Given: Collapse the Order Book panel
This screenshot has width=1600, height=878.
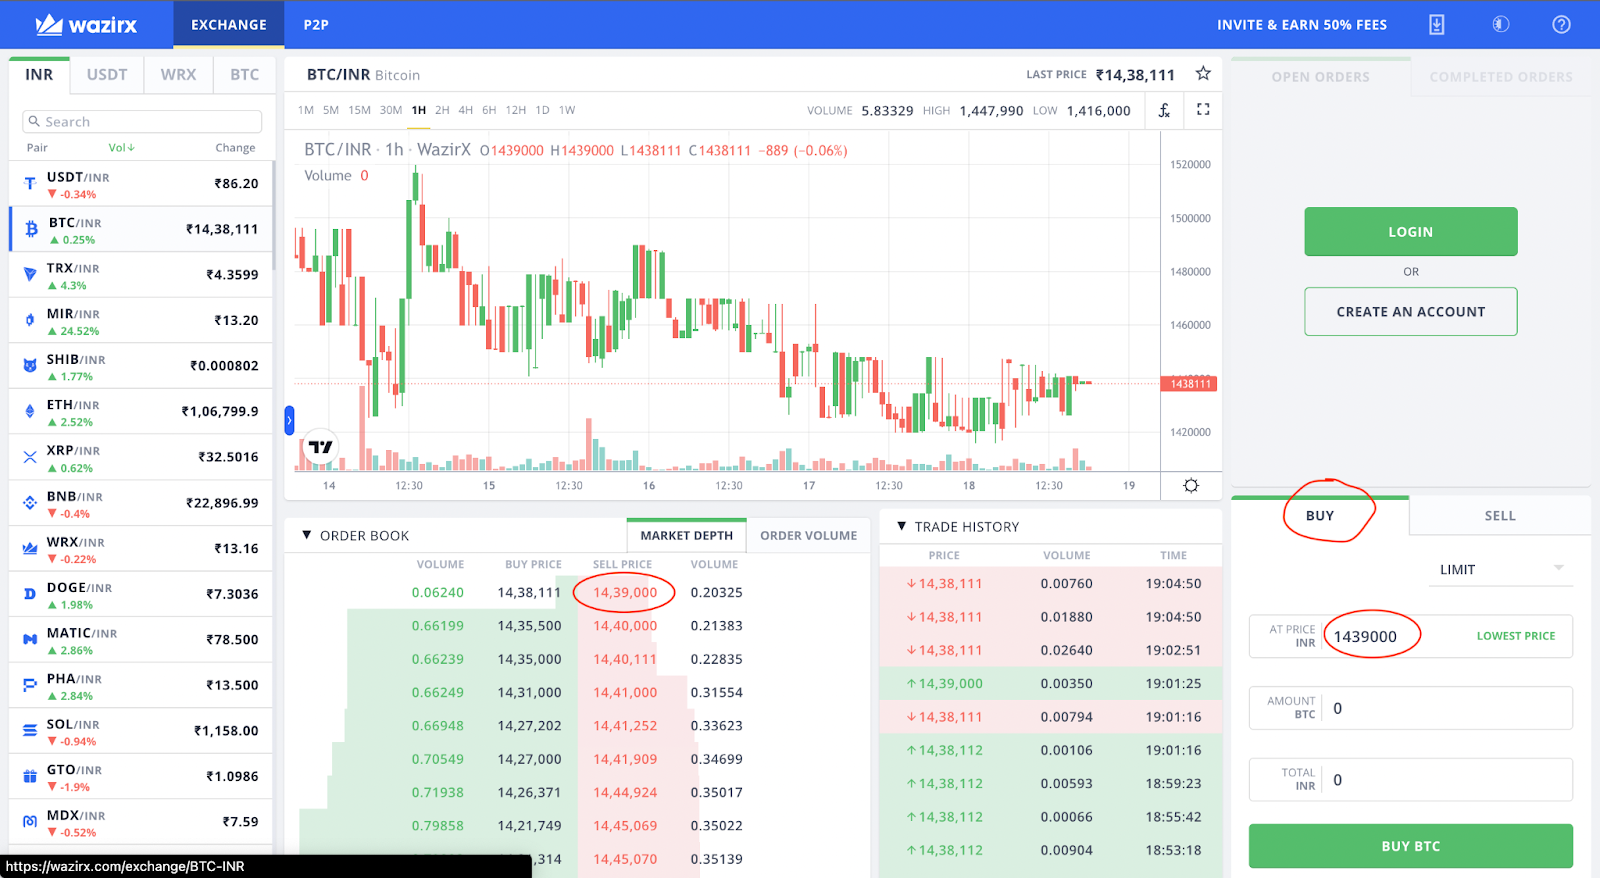Looking at the screenshot, I should tap(307, 535).
